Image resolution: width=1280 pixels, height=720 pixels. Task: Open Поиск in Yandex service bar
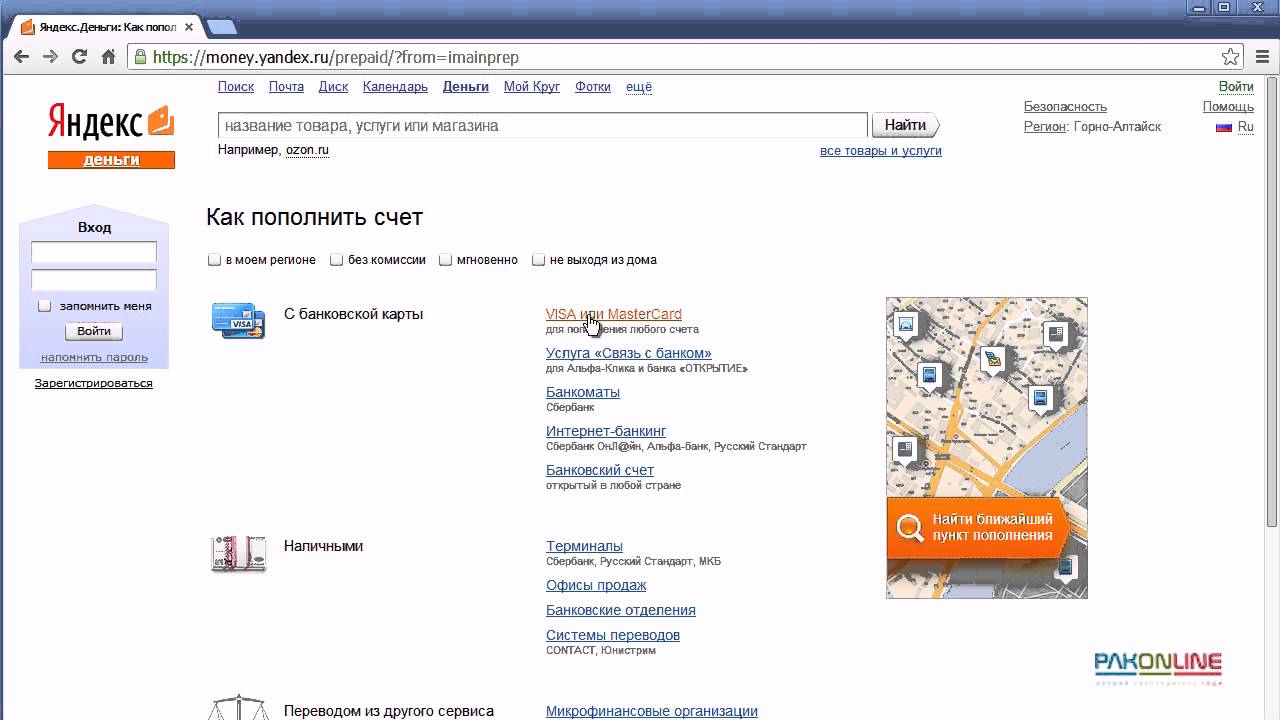tap(236, 87)
